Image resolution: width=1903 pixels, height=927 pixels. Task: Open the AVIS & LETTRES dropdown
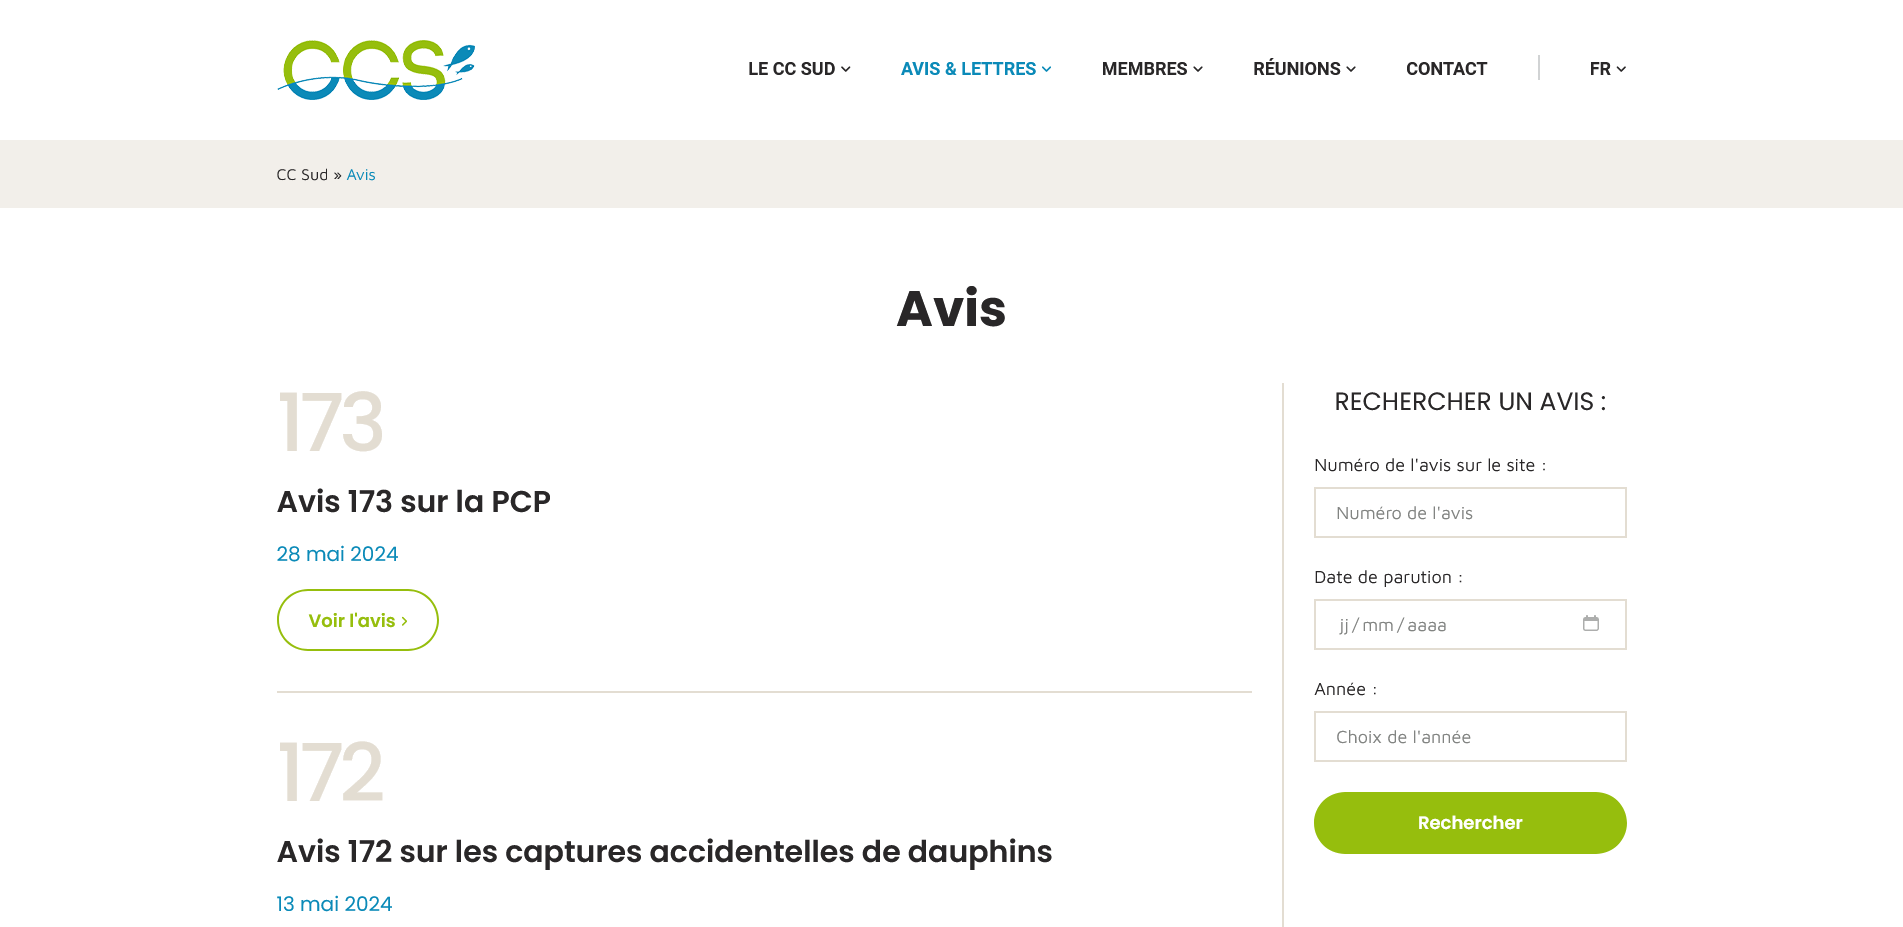(975, 69)
